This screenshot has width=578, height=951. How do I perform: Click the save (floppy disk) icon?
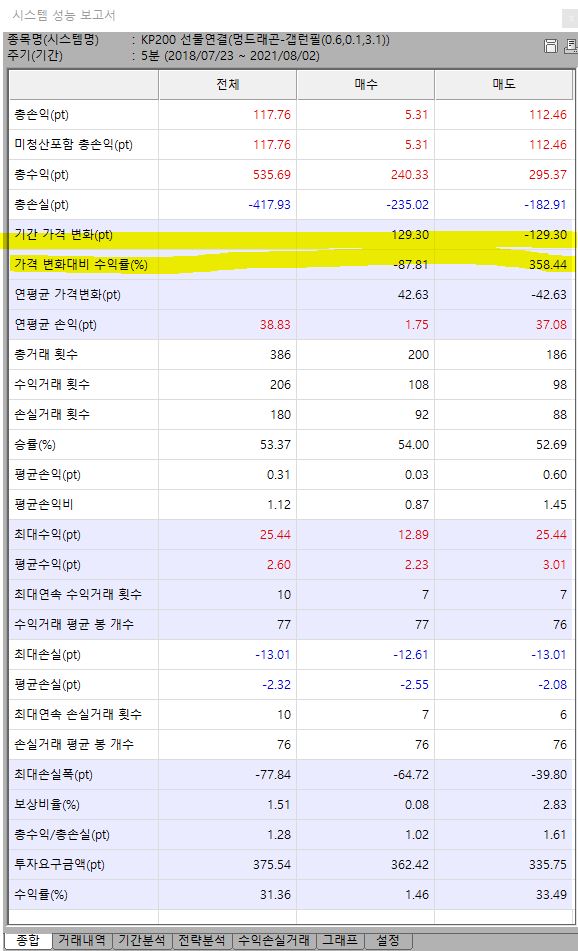tap(551, 46)
